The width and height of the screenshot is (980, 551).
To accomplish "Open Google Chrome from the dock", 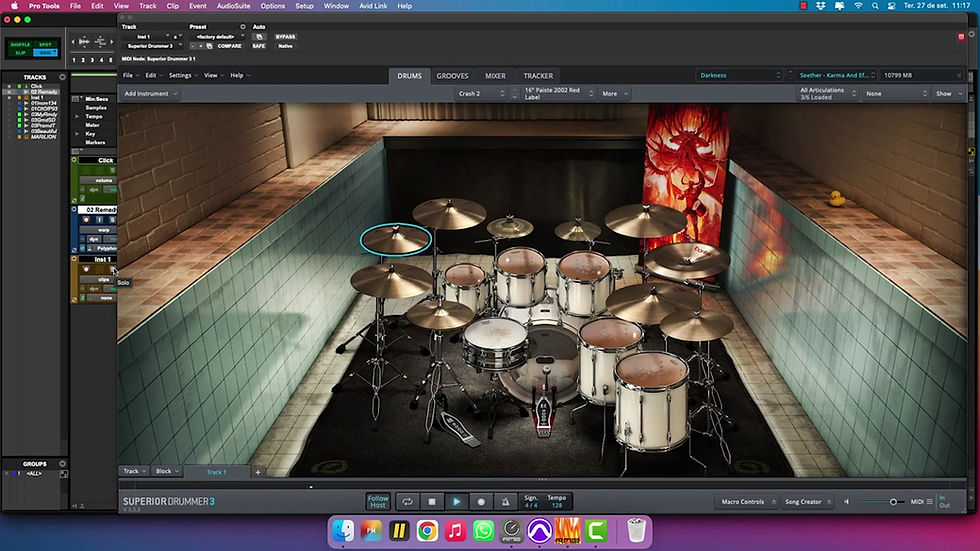I will pos(428,531).
